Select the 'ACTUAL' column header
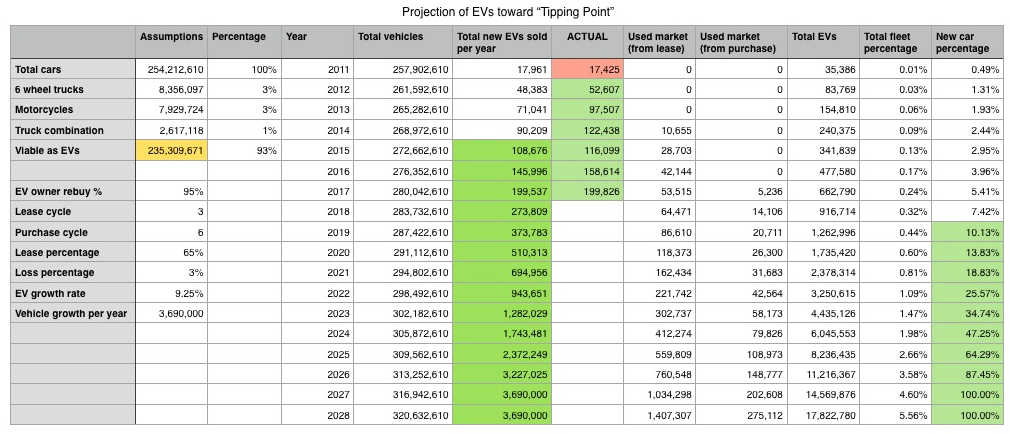This screenshot has height=434, width=1010. point(589,37)
